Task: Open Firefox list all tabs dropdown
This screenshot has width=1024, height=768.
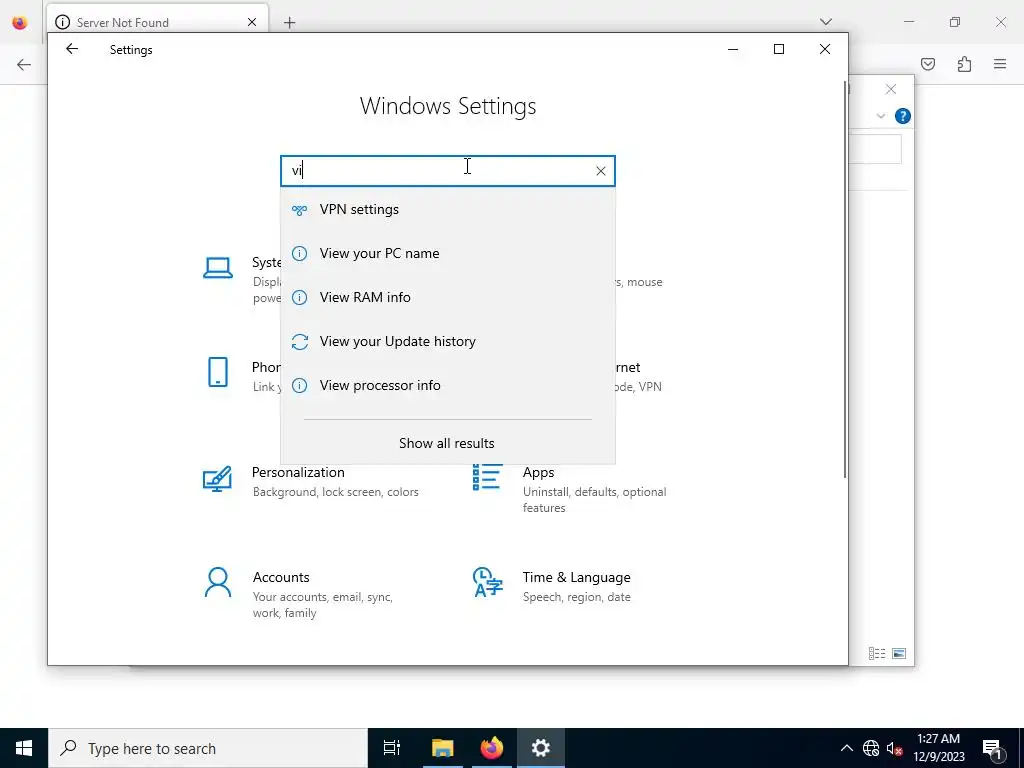Action: 825,22
